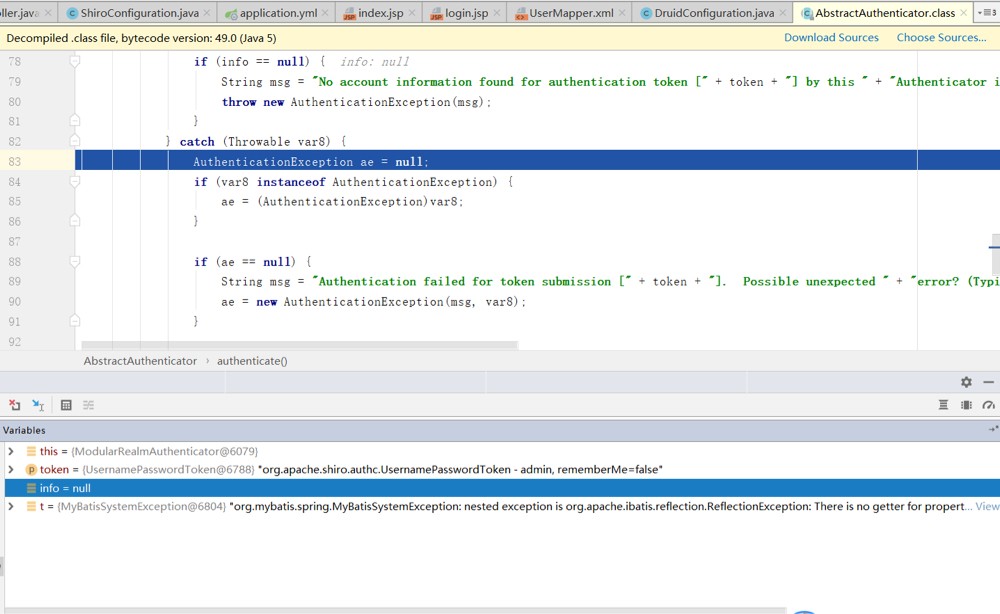The width and height of the screenshot is (1000, 614).
Task: Expand the 'this' variable node
Action: pos(11,451)
